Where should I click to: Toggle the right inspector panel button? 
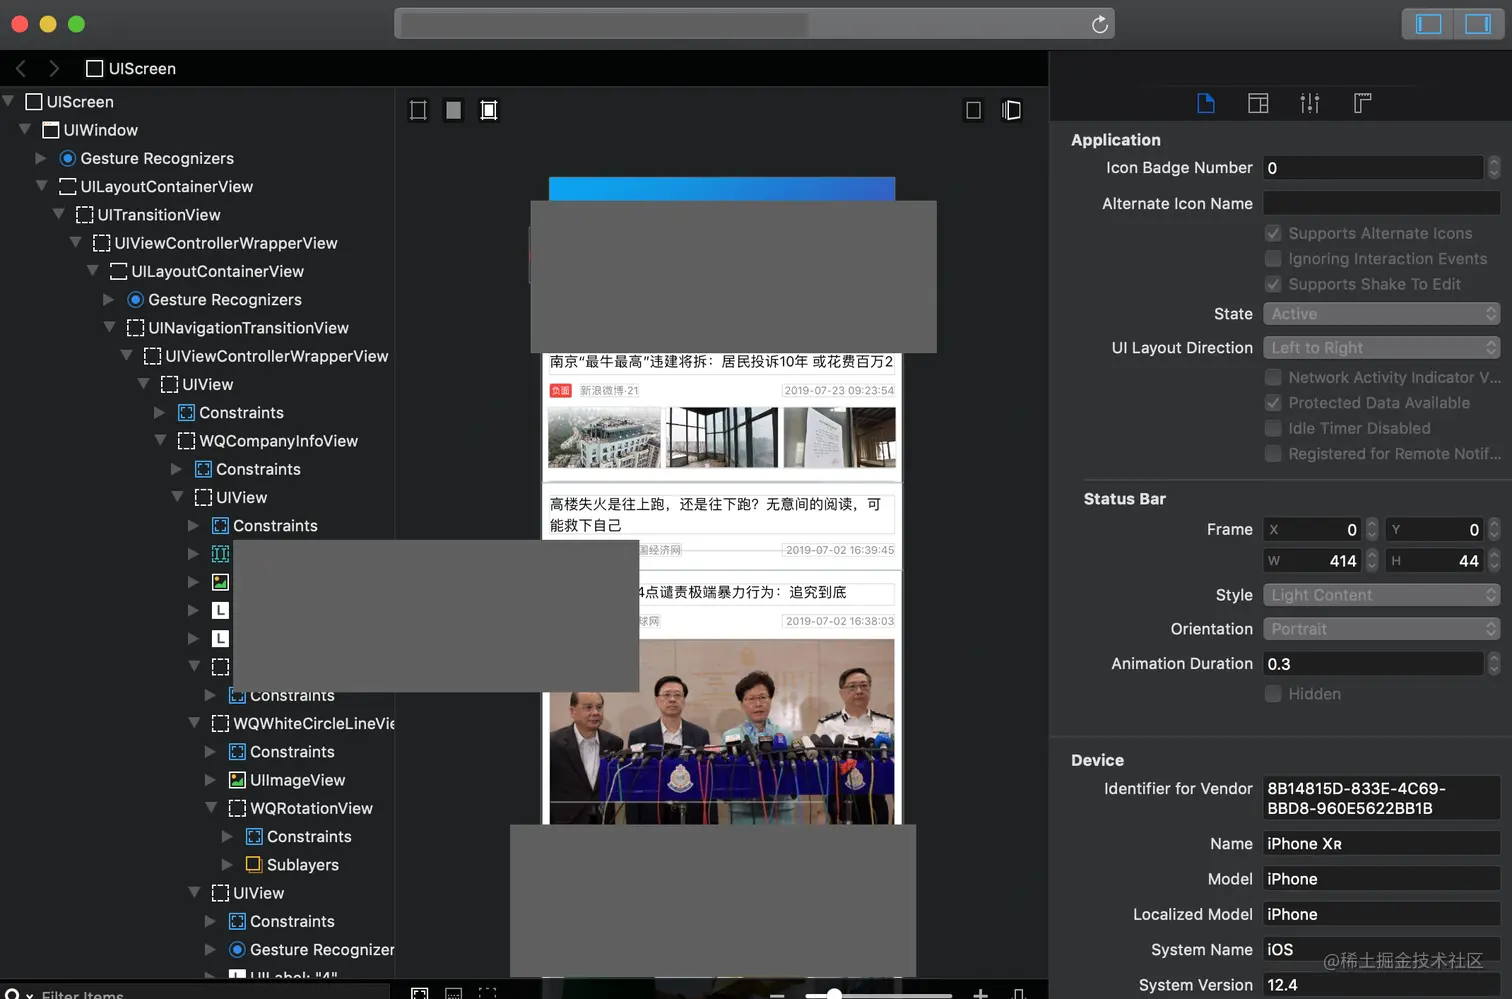(x=1478, y=24)
